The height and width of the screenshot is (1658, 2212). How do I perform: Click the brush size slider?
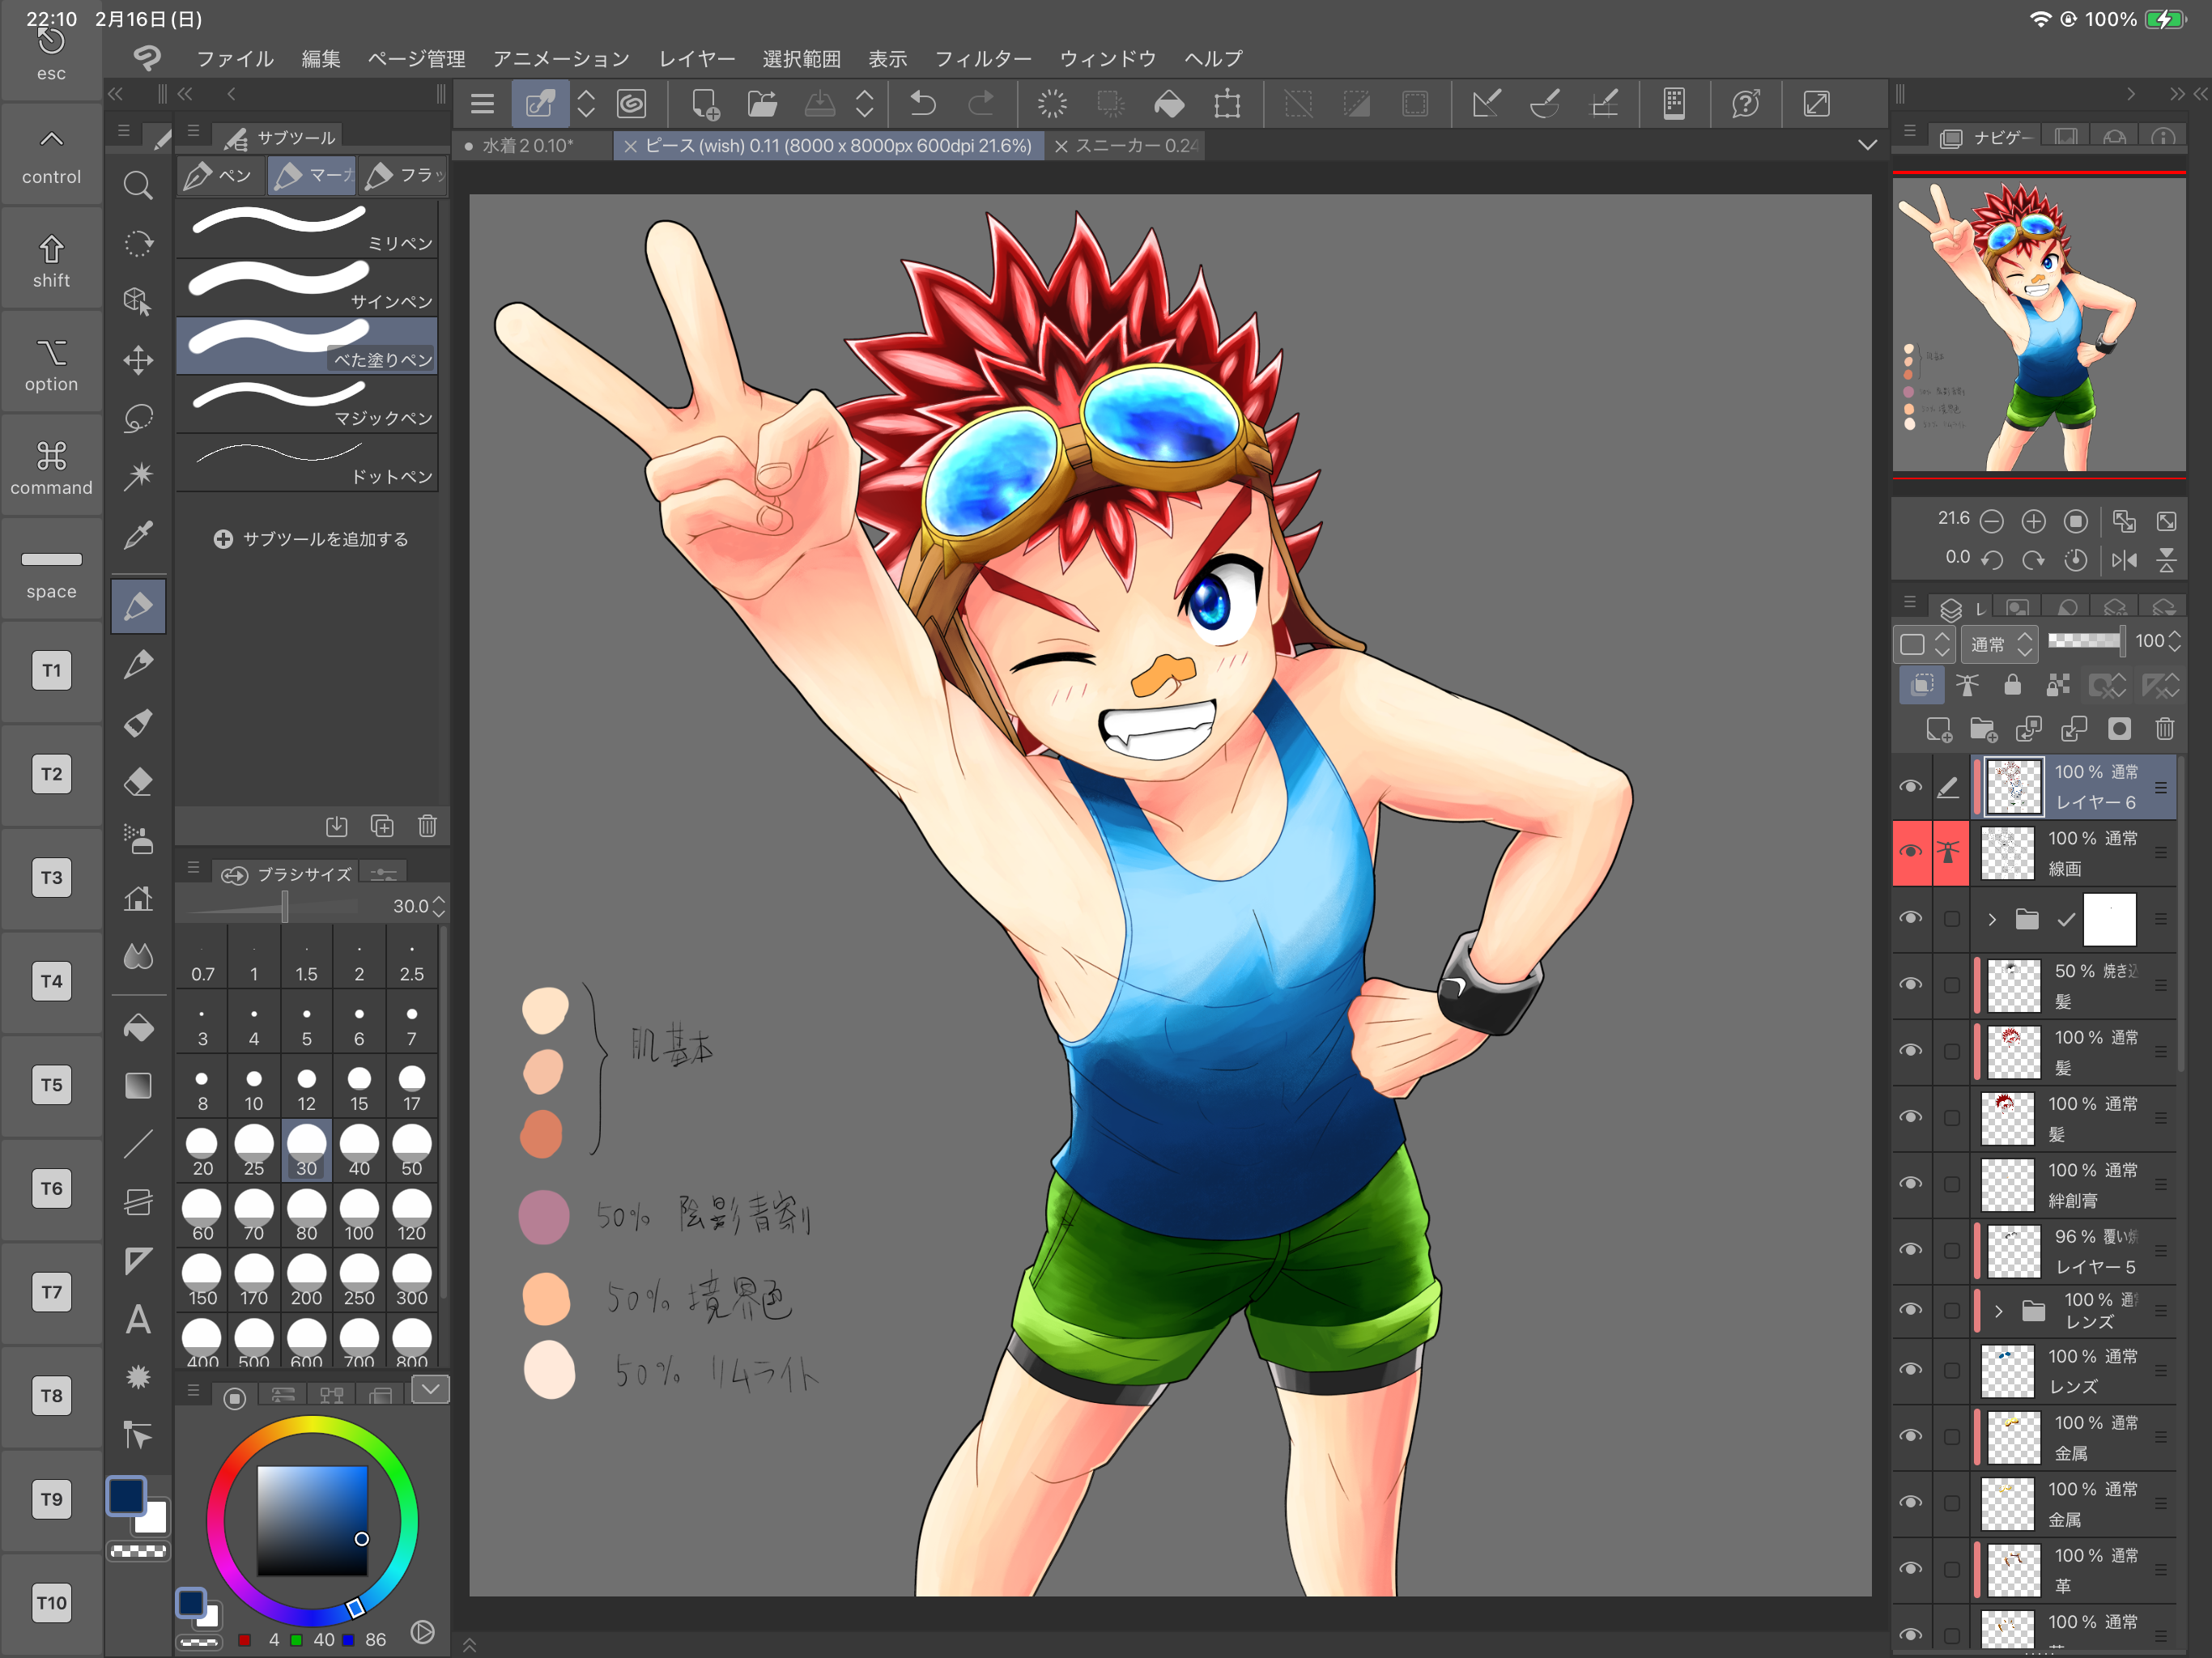pyautogui.click(x=272, y=906)
